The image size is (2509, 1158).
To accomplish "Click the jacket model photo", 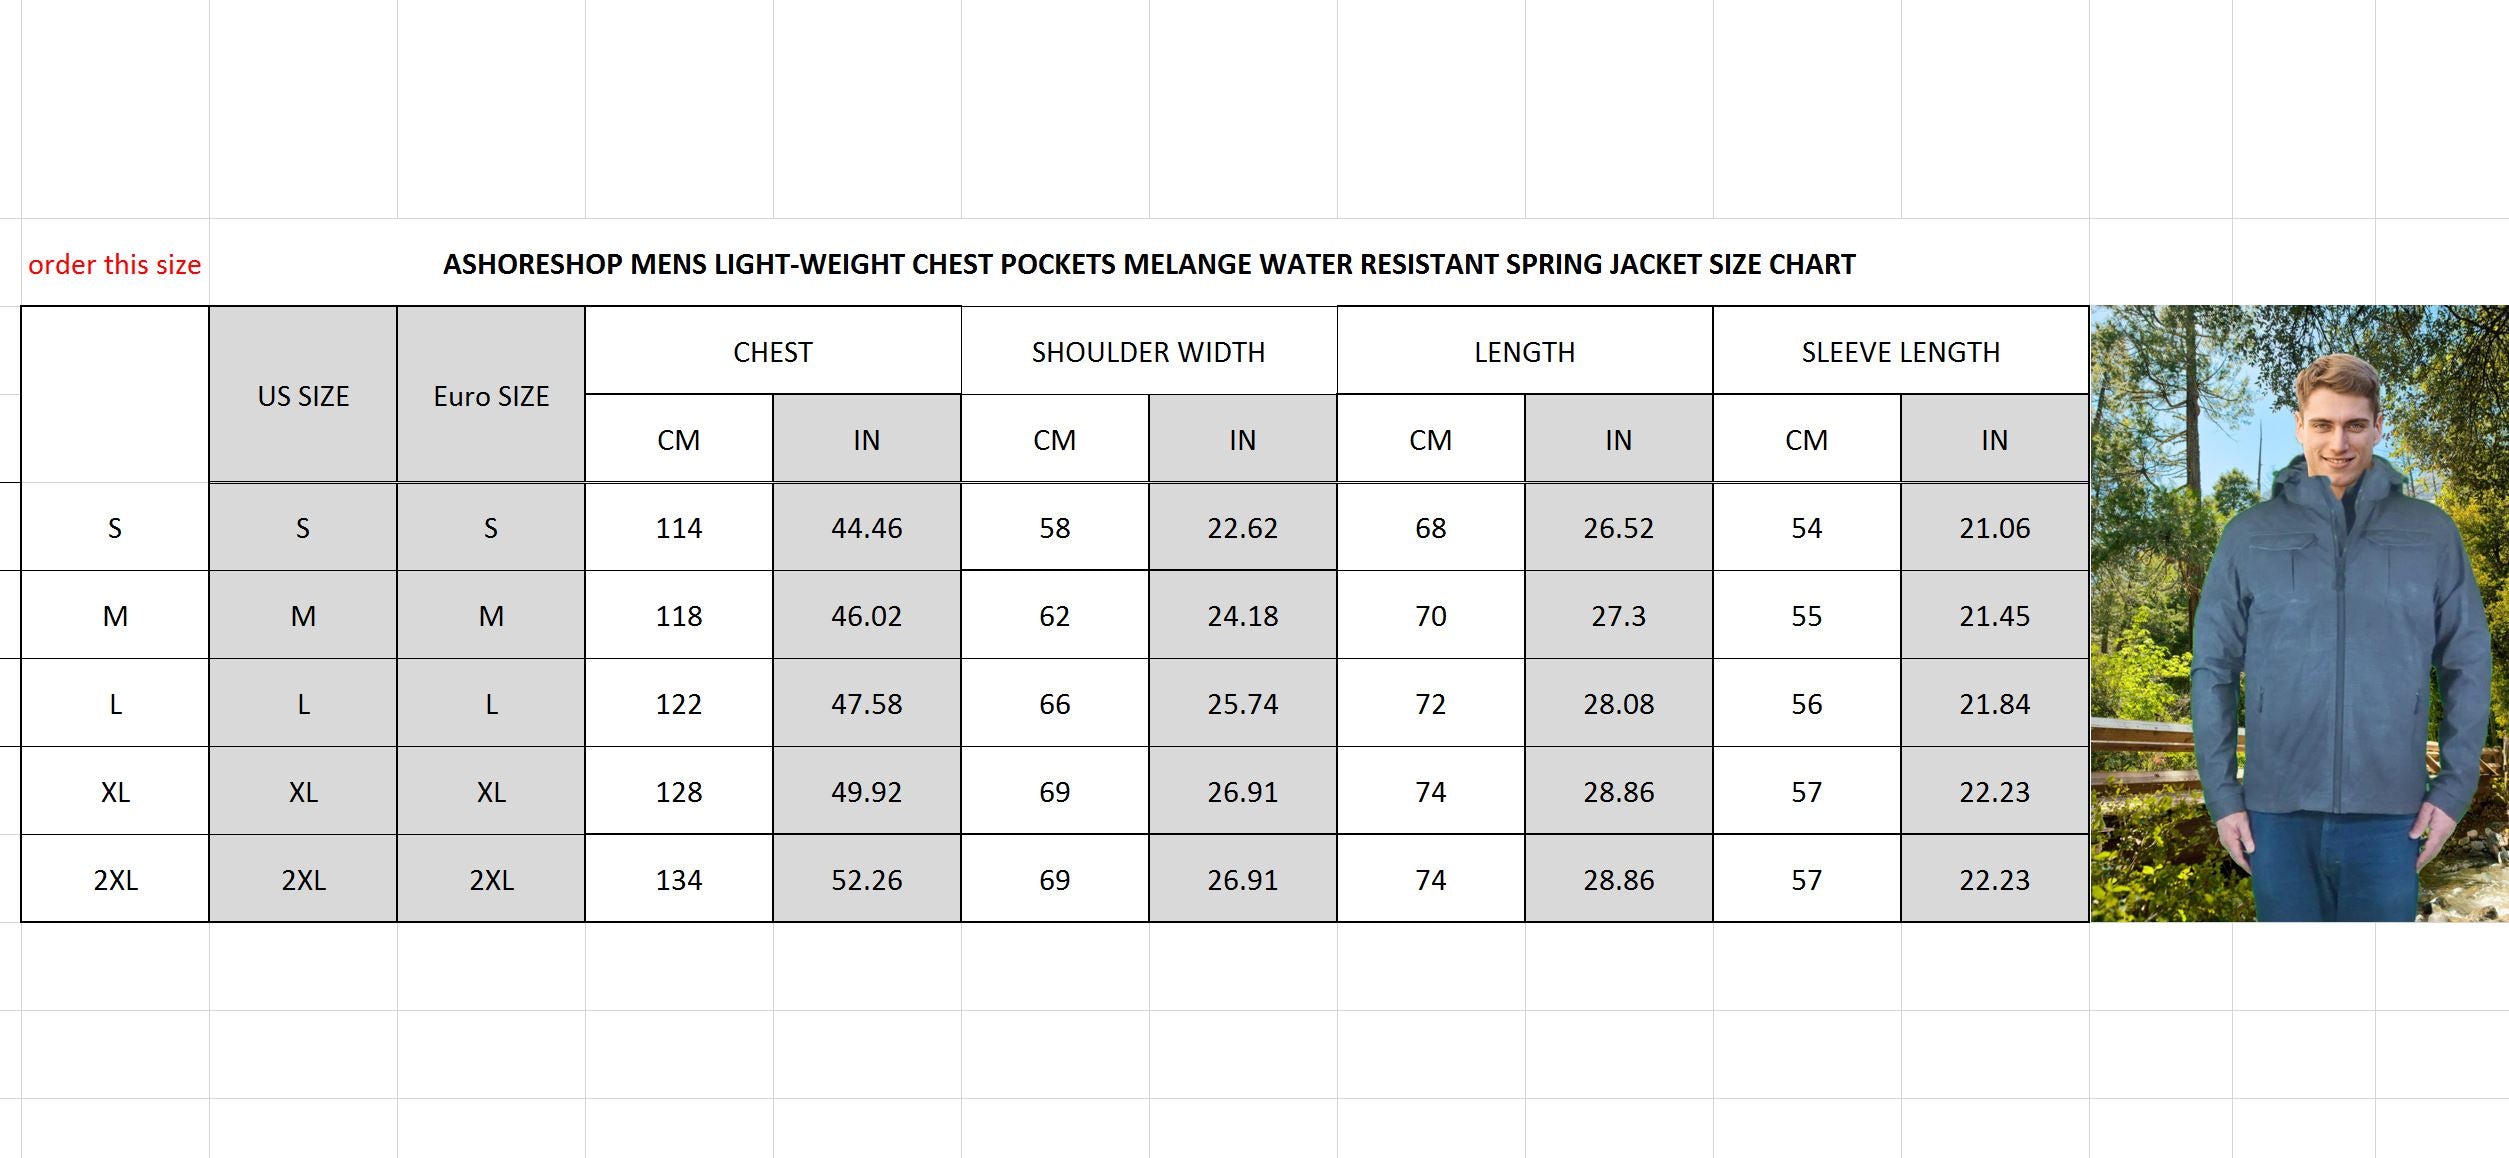I will point(2298,613).
